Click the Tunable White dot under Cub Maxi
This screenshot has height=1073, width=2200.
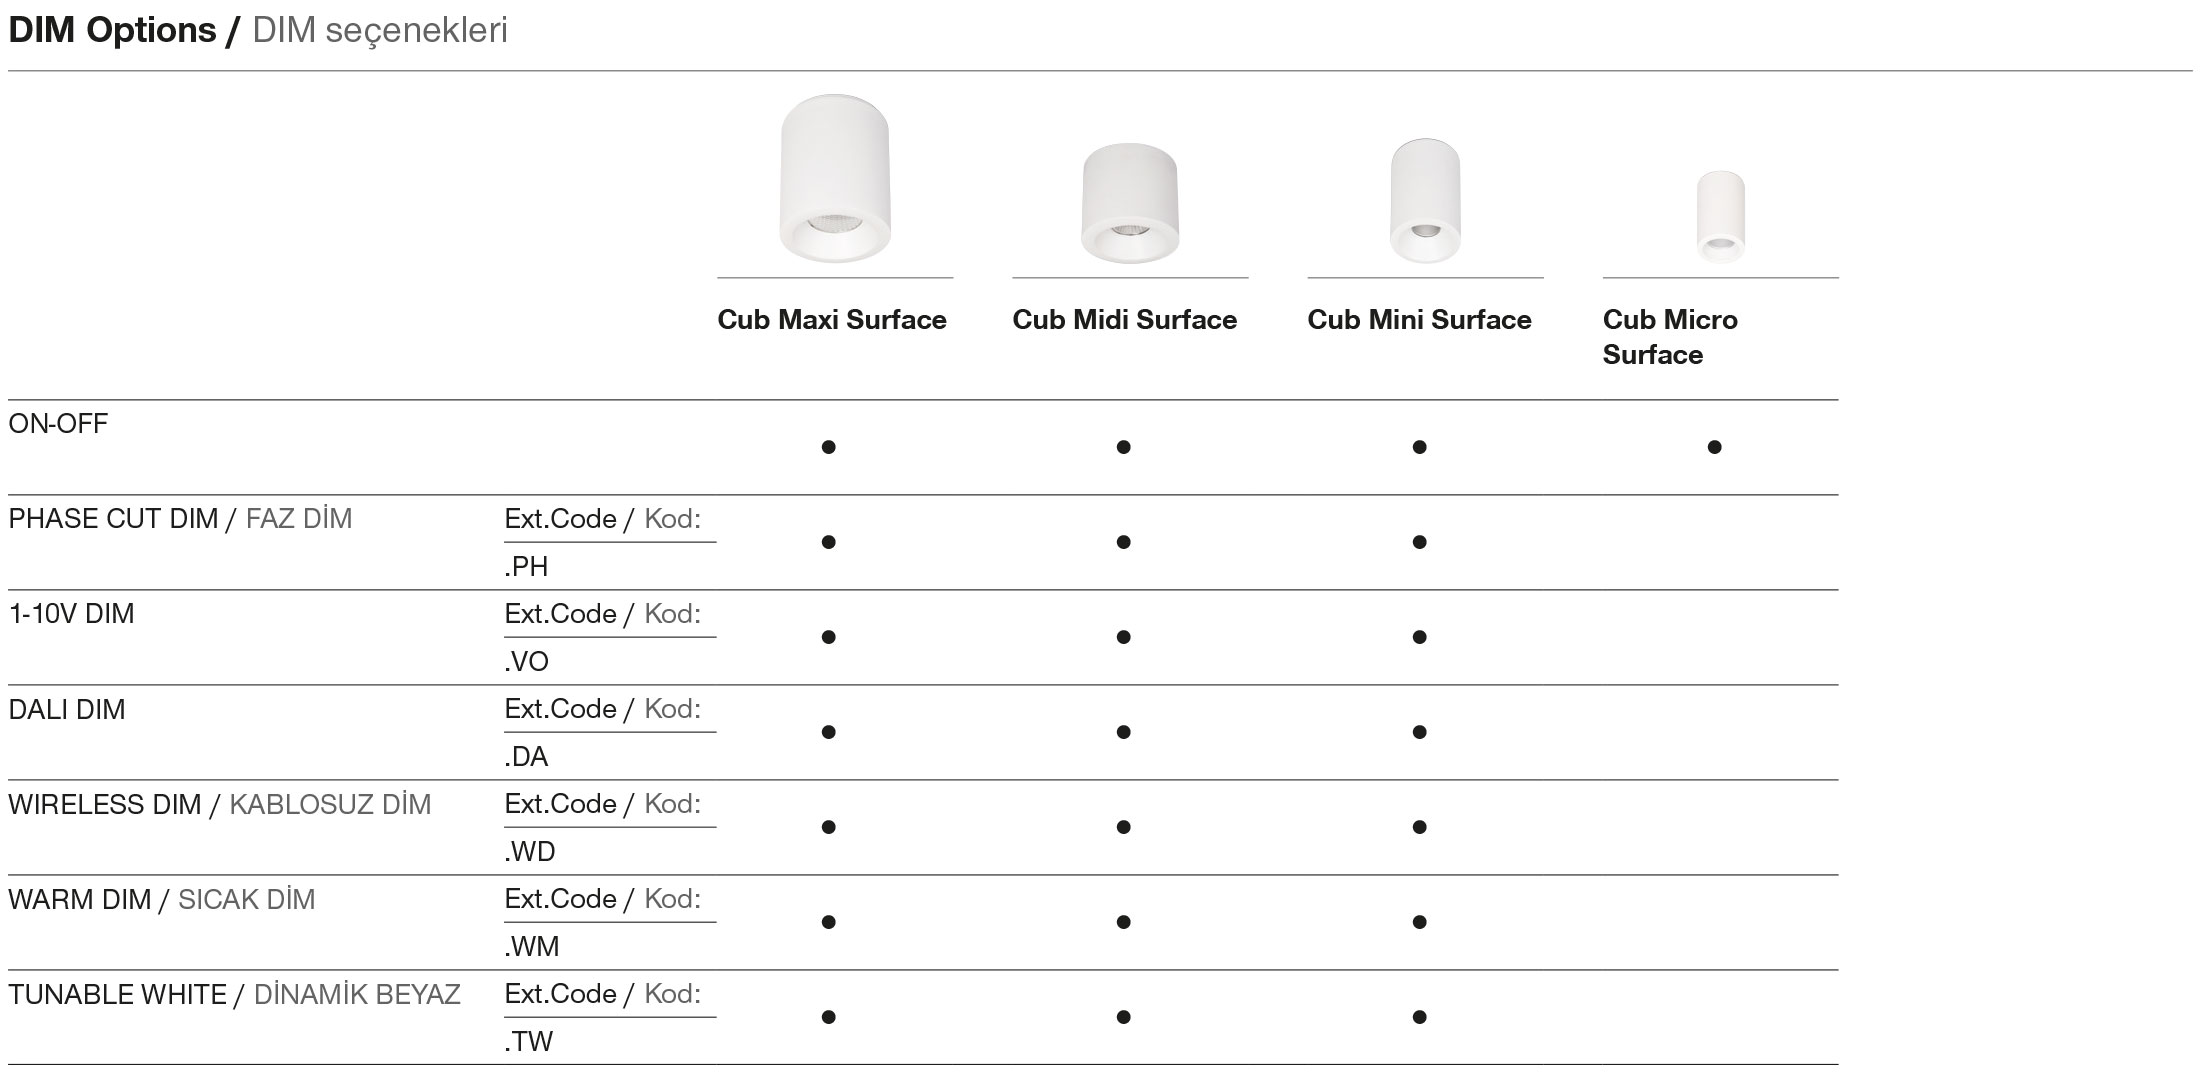point(828,1017)
